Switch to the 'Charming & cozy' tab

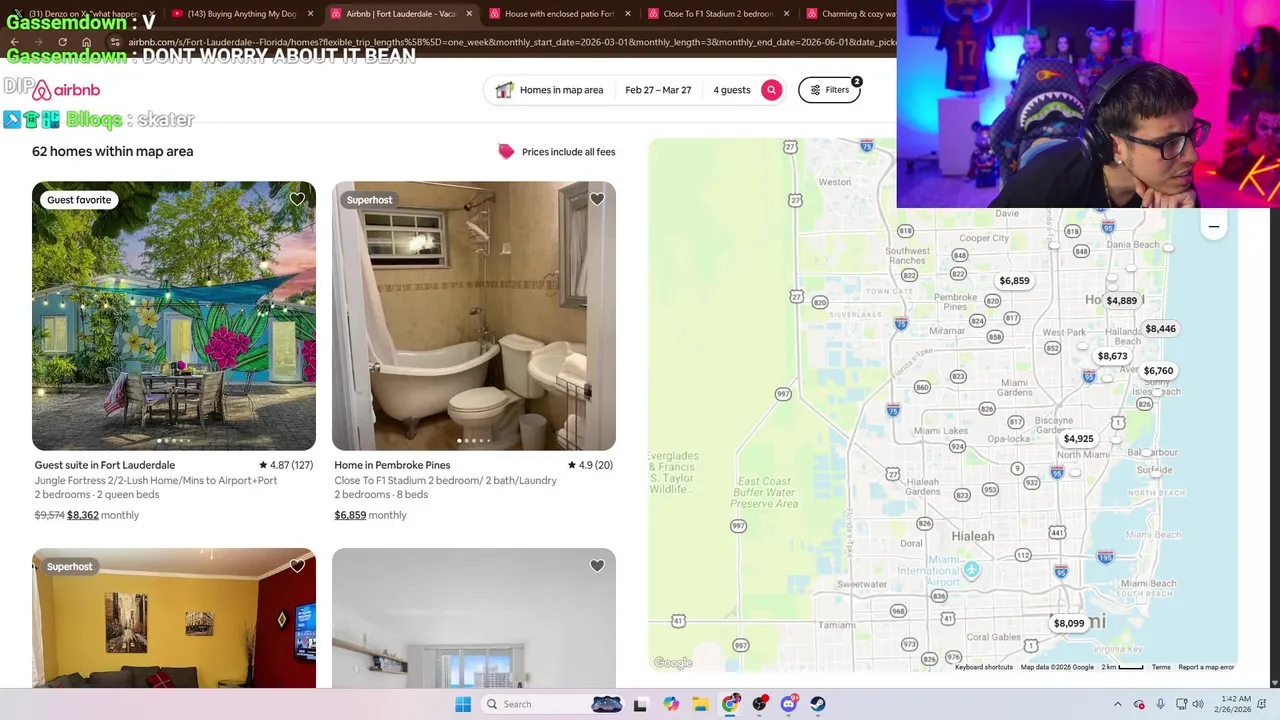850,14
